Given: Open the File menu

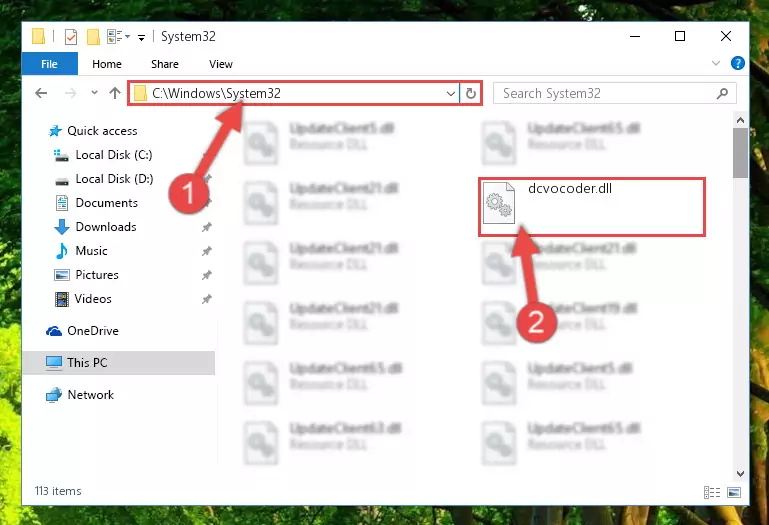Looking at the screenshot, I should tap(50, 64).
